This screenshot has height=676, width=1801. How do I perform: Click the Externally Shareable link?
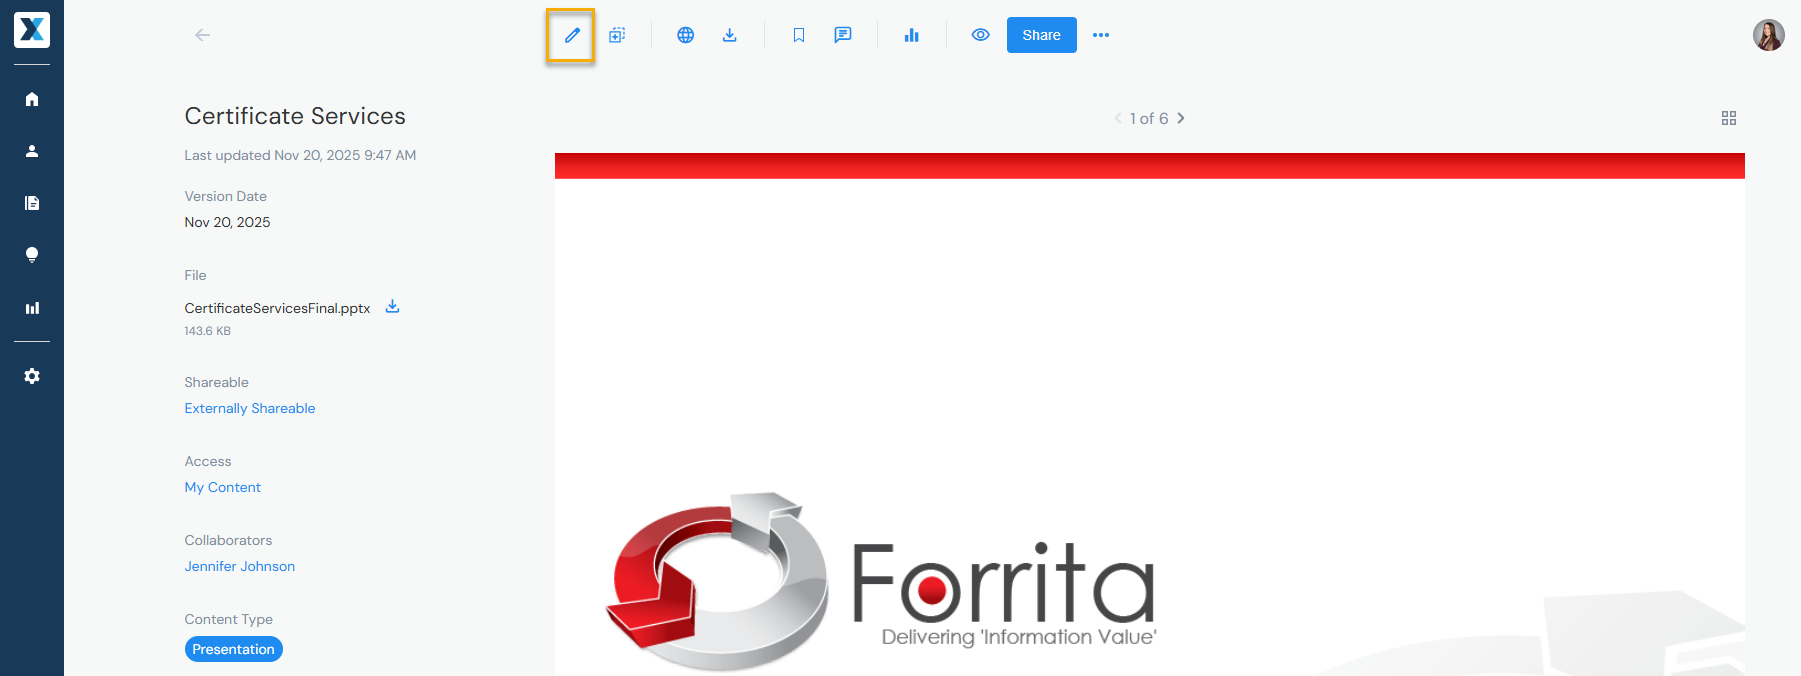tap(250, 408)
